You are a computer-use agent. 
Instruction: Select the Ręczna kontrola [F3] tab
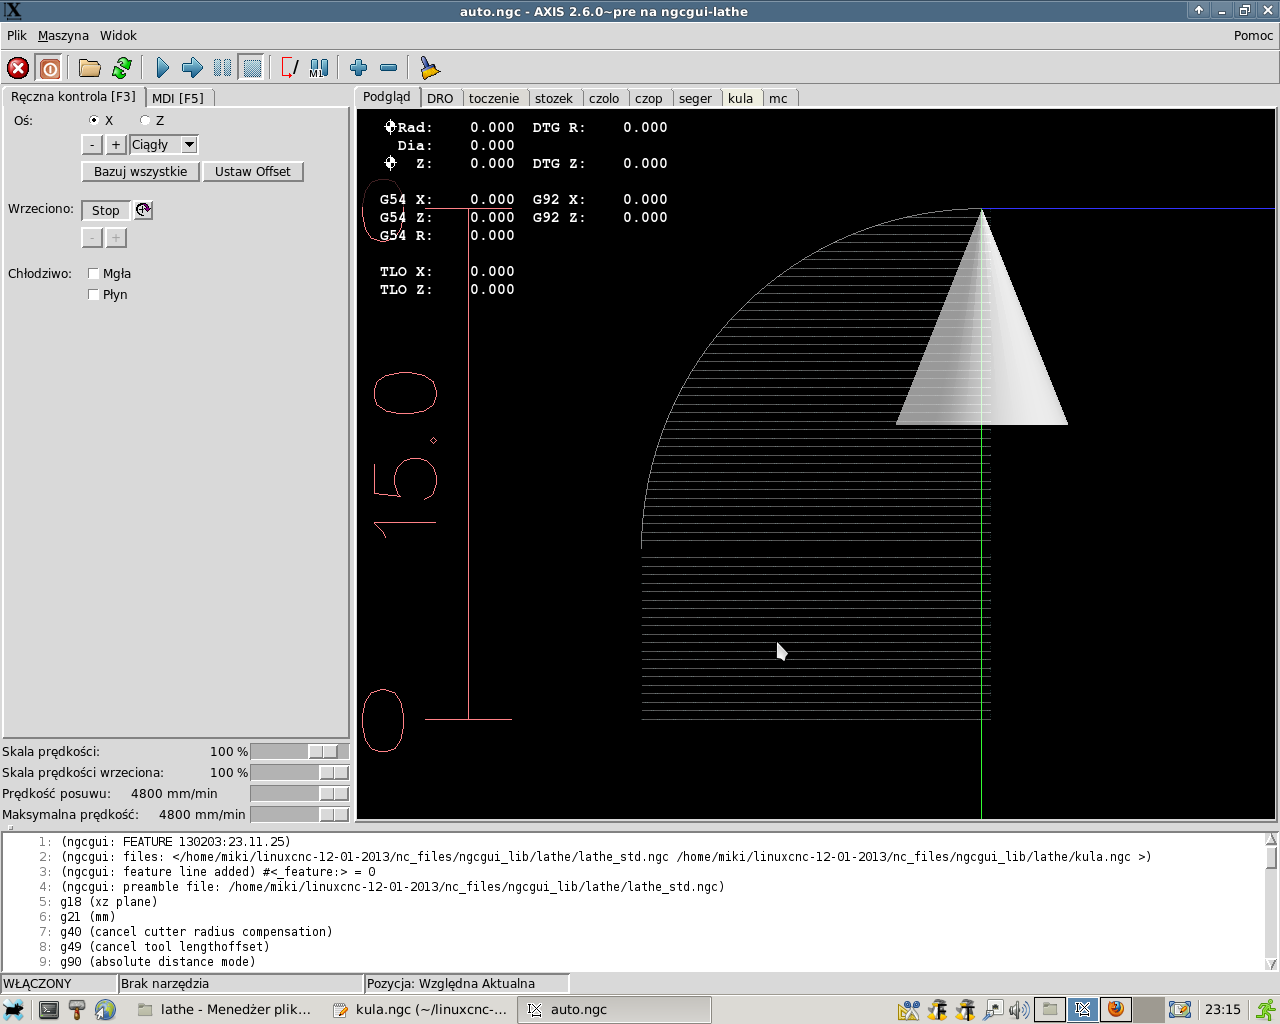click(73, 97)
